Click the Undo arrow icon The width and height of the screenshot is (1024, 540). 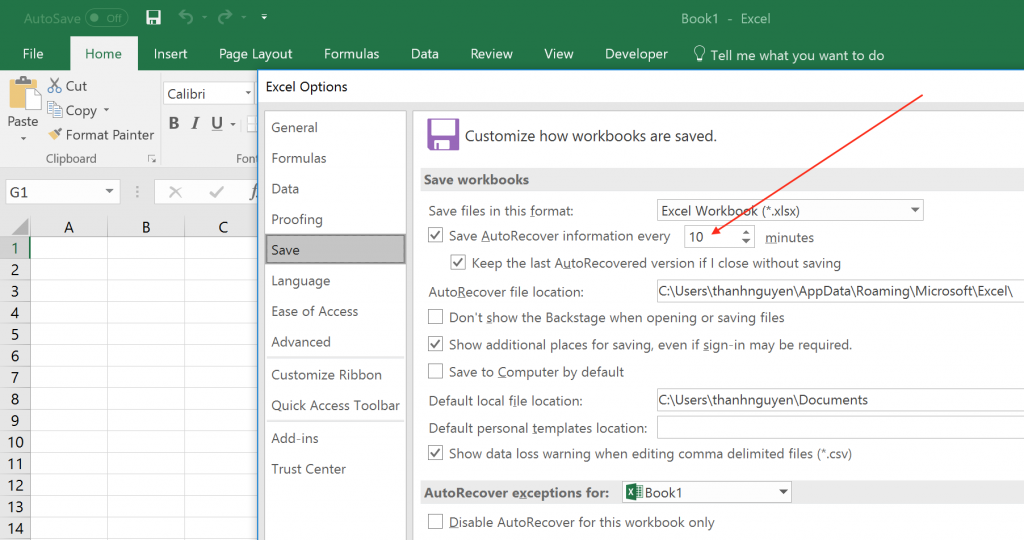point(186,18)
